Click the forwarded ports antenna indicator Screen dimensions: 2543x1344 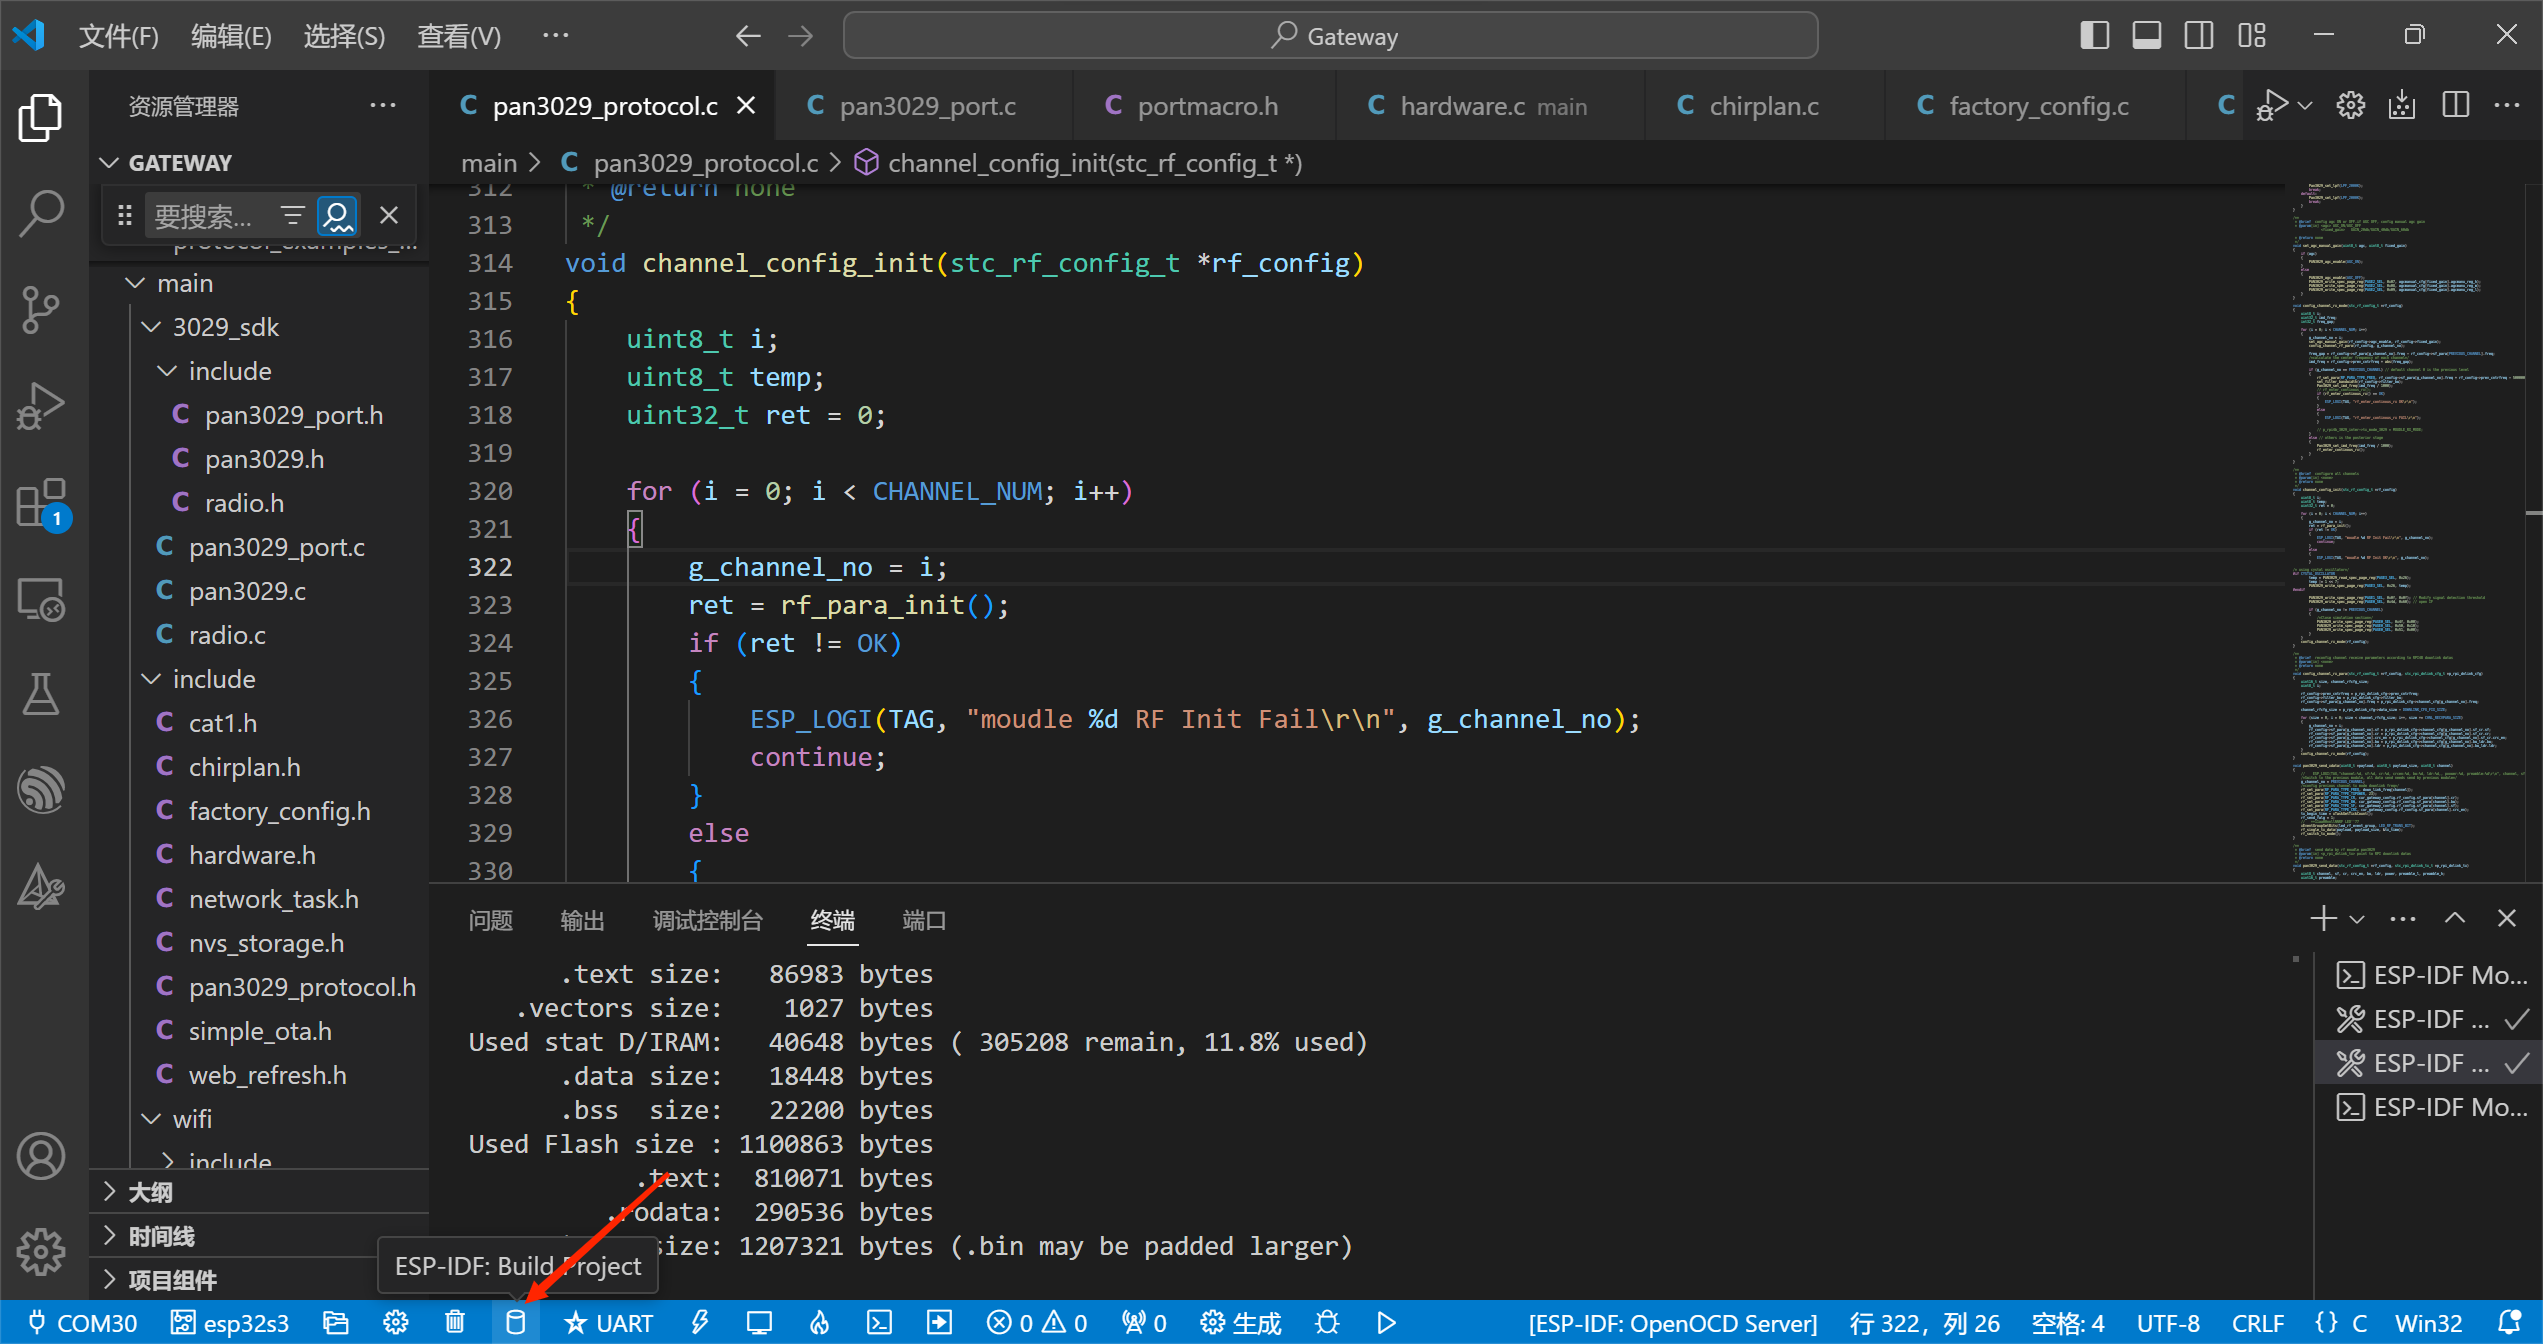[1144, 1323]
